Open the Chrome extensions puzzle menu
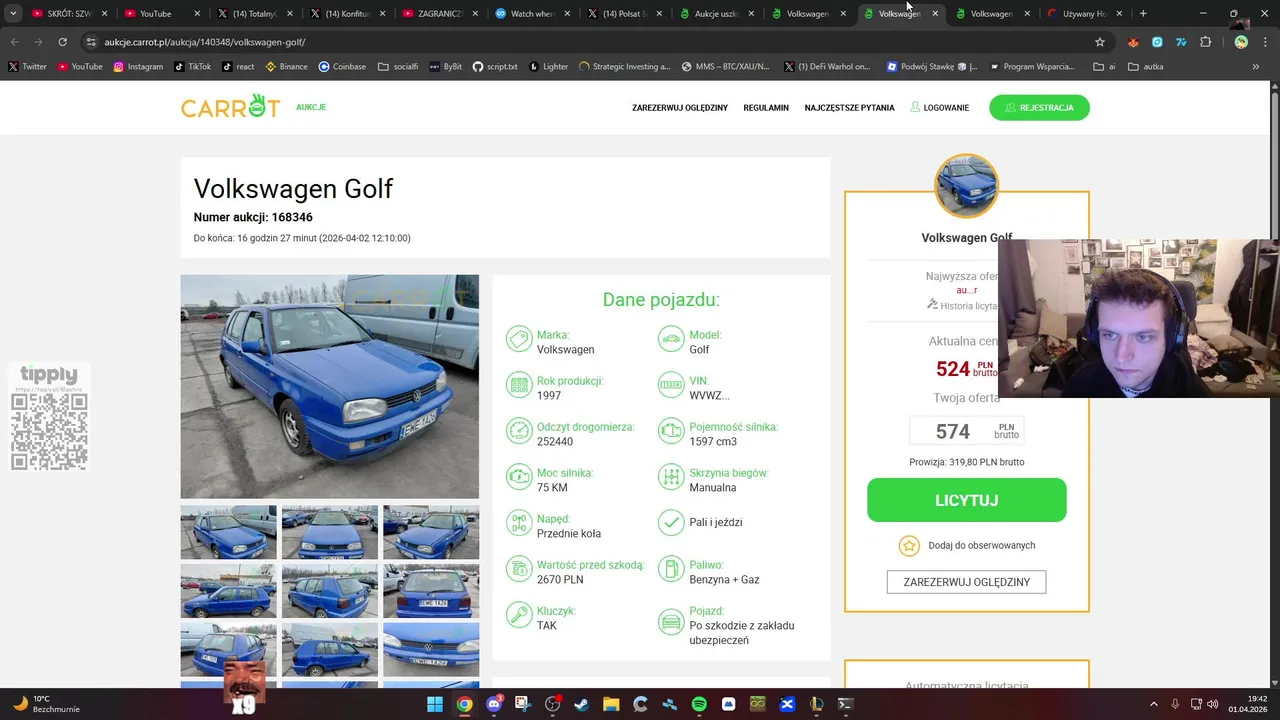Viewport: 1280px width, 720px height. [x=1205, y=42]
